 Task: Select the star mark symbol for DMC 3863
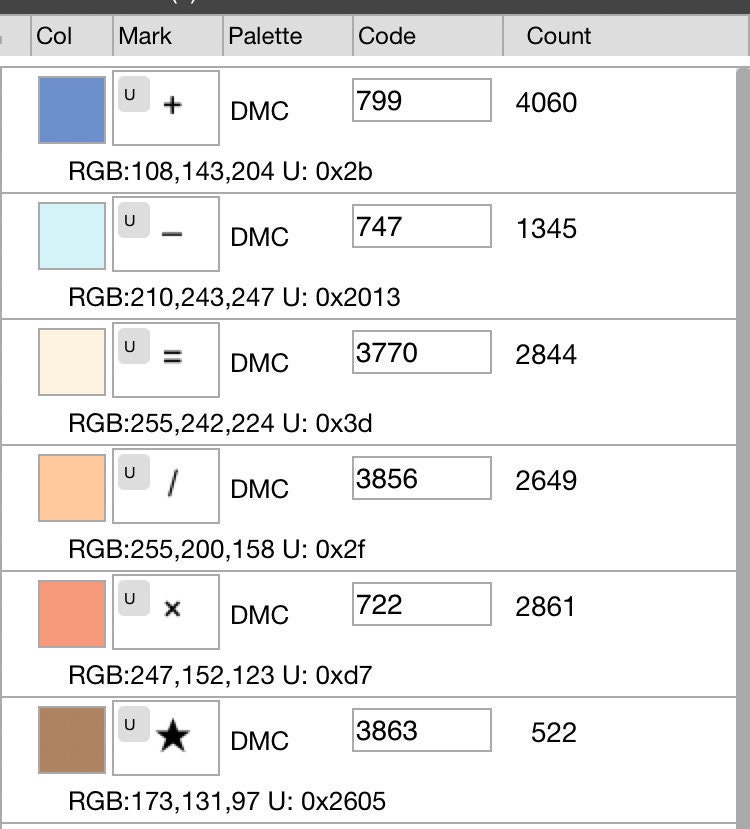(173, 736)
